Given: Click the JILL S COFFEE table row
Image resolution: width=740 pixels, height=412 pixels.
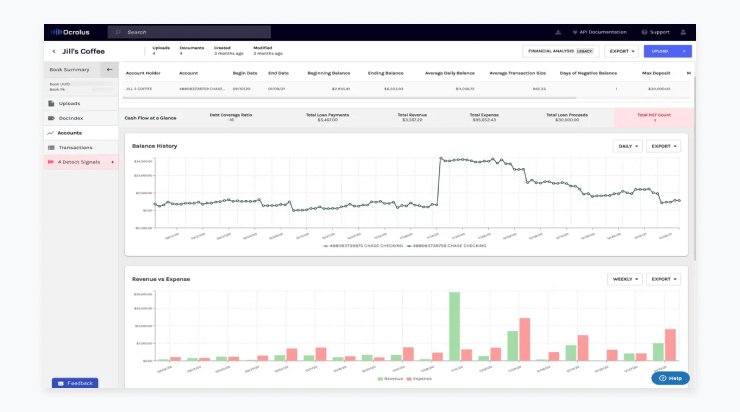Looking at the screenshot, I should click(x=407, y=89).
